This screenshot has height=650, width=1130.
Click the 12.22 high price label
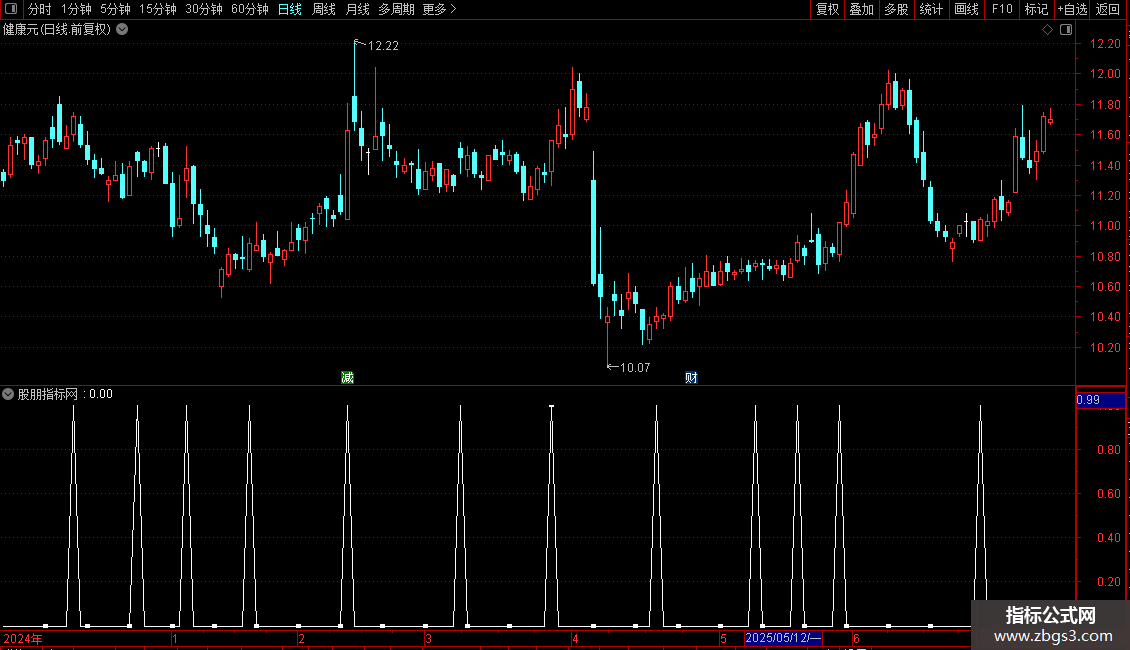pos(383,46)
